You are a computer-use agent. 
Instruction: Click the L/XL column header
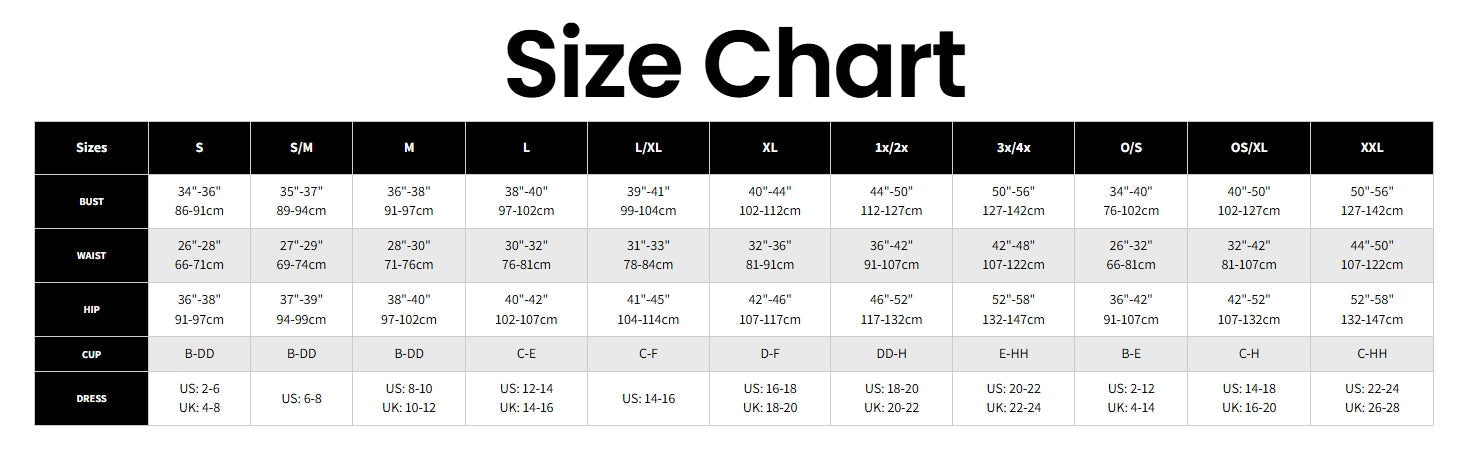click(648, 148)
